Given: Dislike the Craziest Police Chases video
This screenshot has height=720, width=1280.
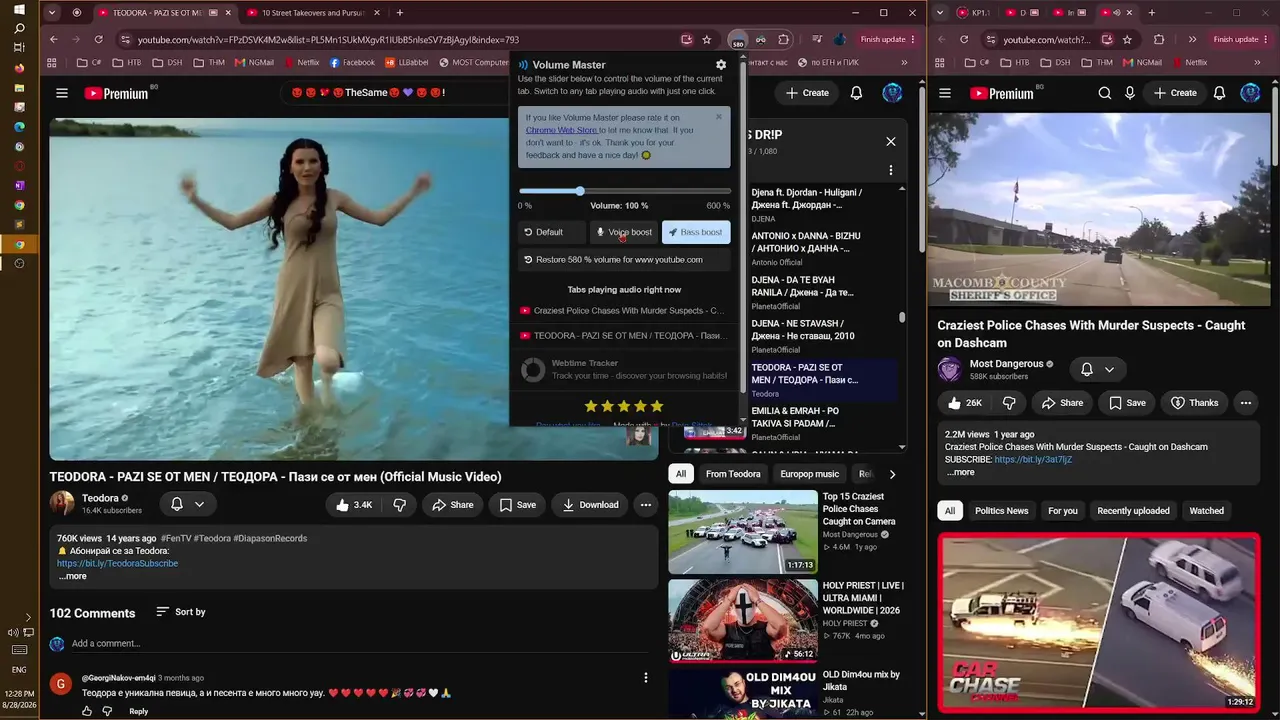Looking at the screenshot, I should [x=1009, y=403].
